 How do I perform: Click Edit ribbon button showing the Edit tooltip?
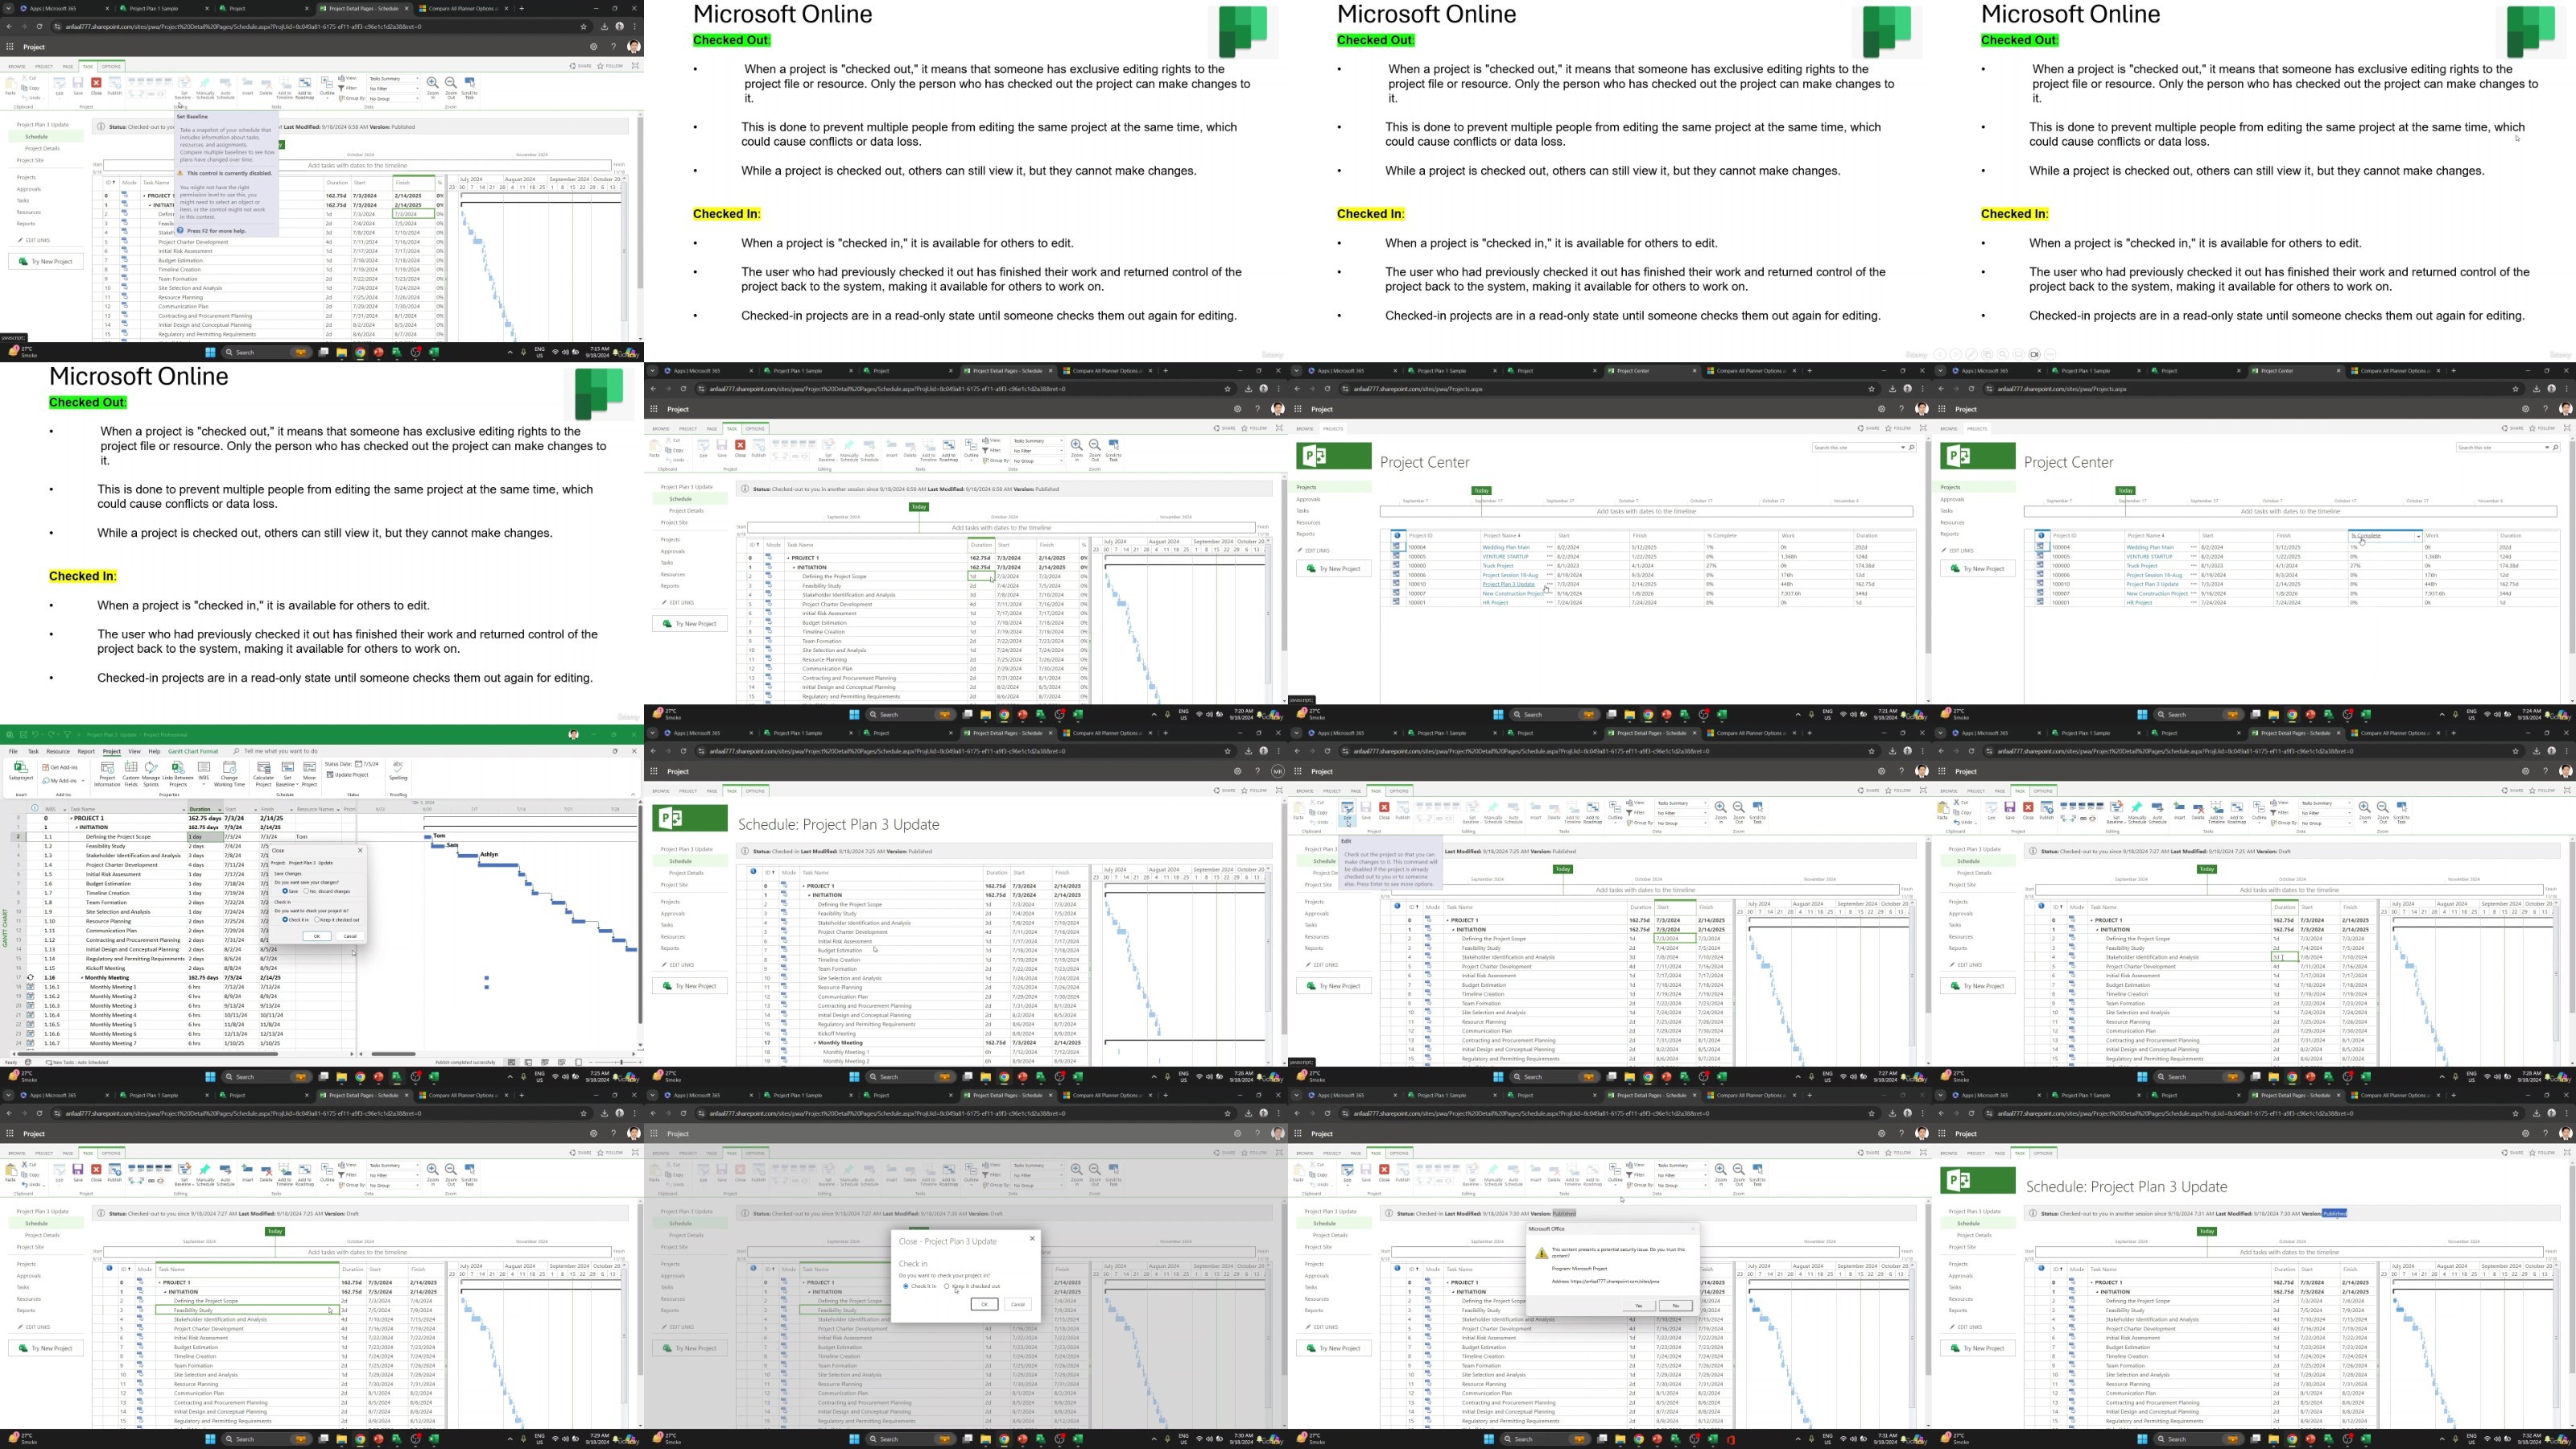1347,813
